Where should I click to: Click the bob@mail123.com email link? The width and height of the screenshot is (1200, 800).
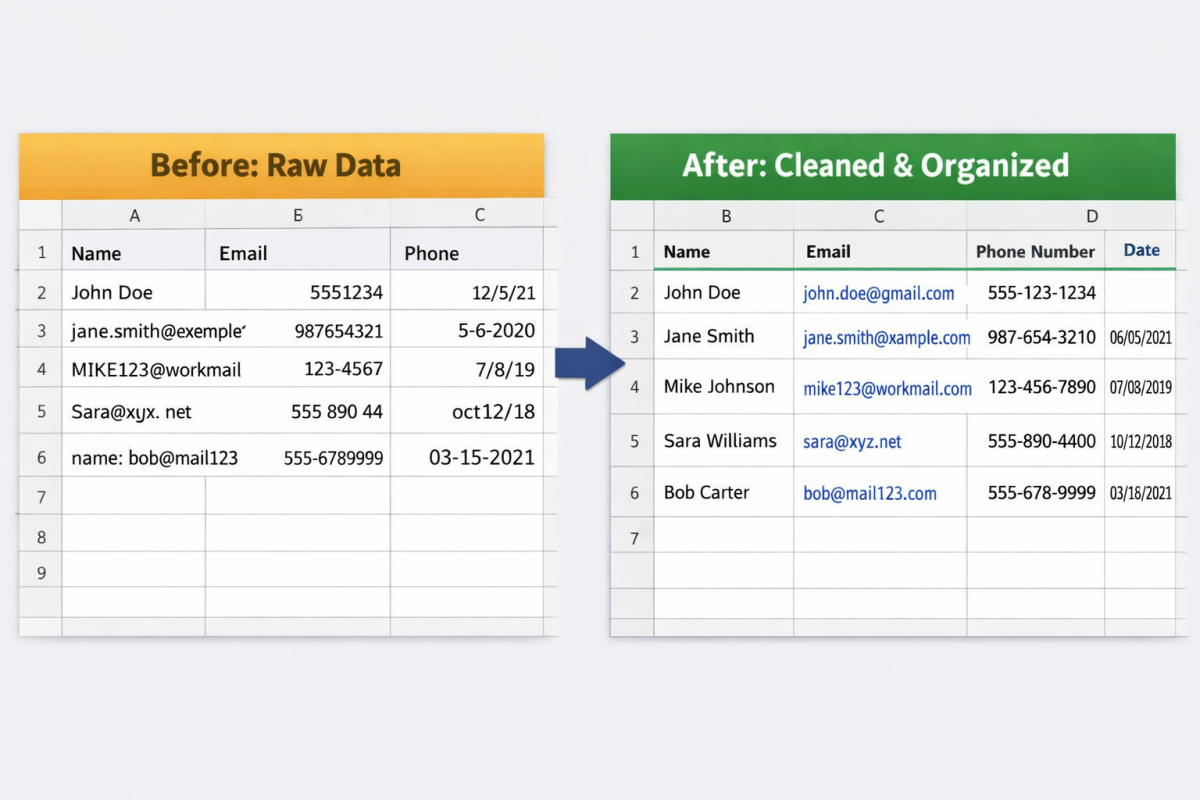pos(870,493)
